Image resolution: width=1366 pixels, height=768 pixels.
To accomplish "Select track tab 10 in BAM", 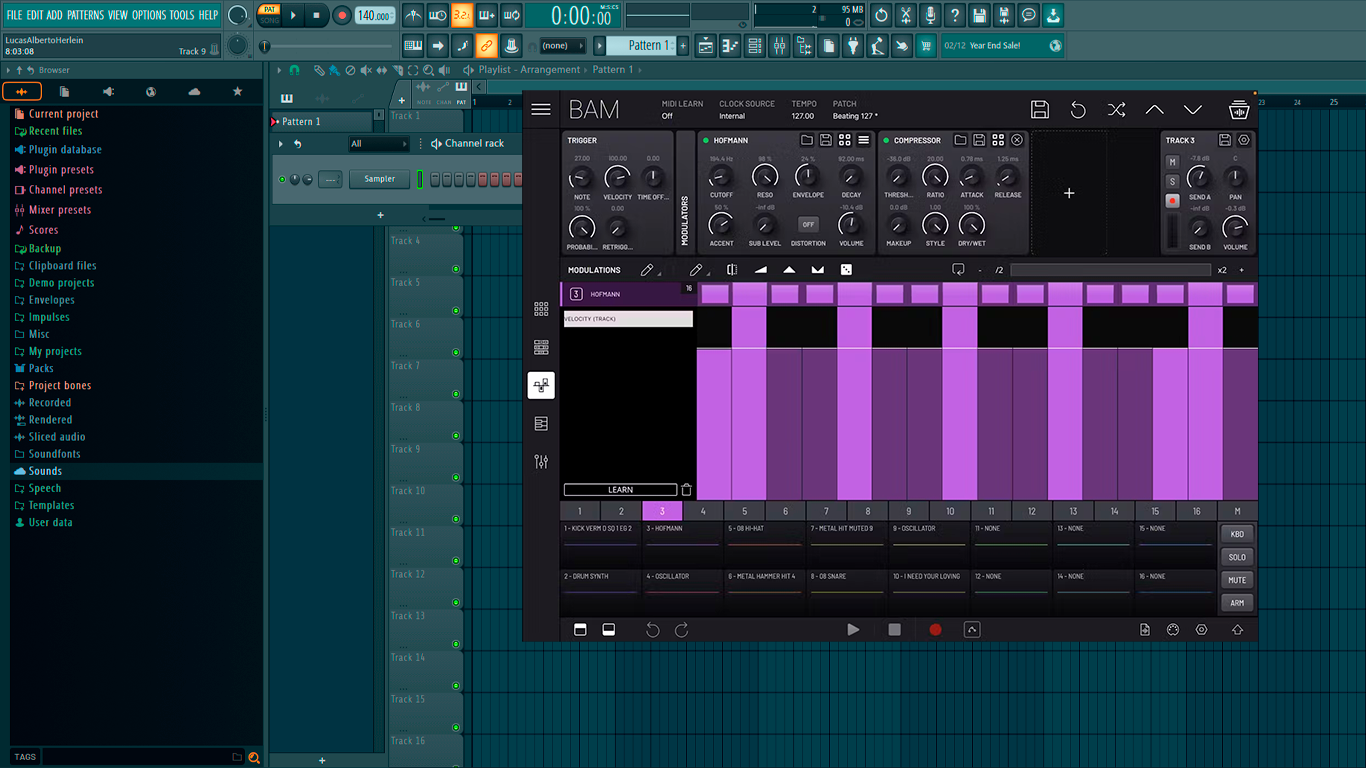I will tap(950, 511).
